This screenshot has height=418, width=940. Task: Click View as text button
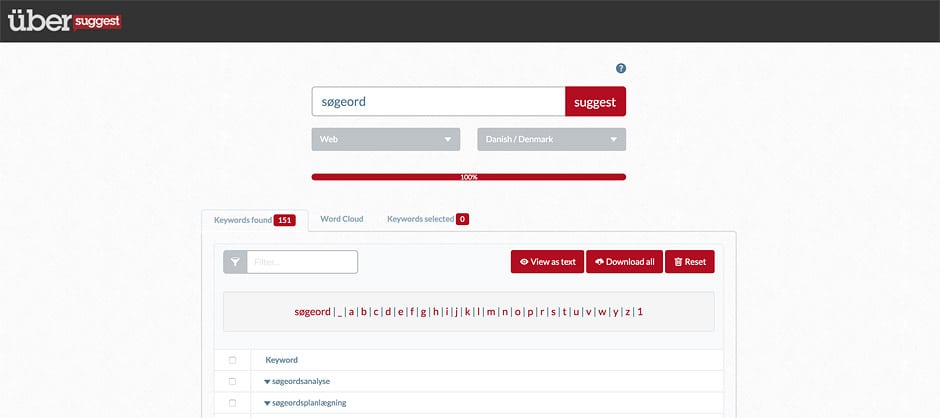click(x=547, y=262)
